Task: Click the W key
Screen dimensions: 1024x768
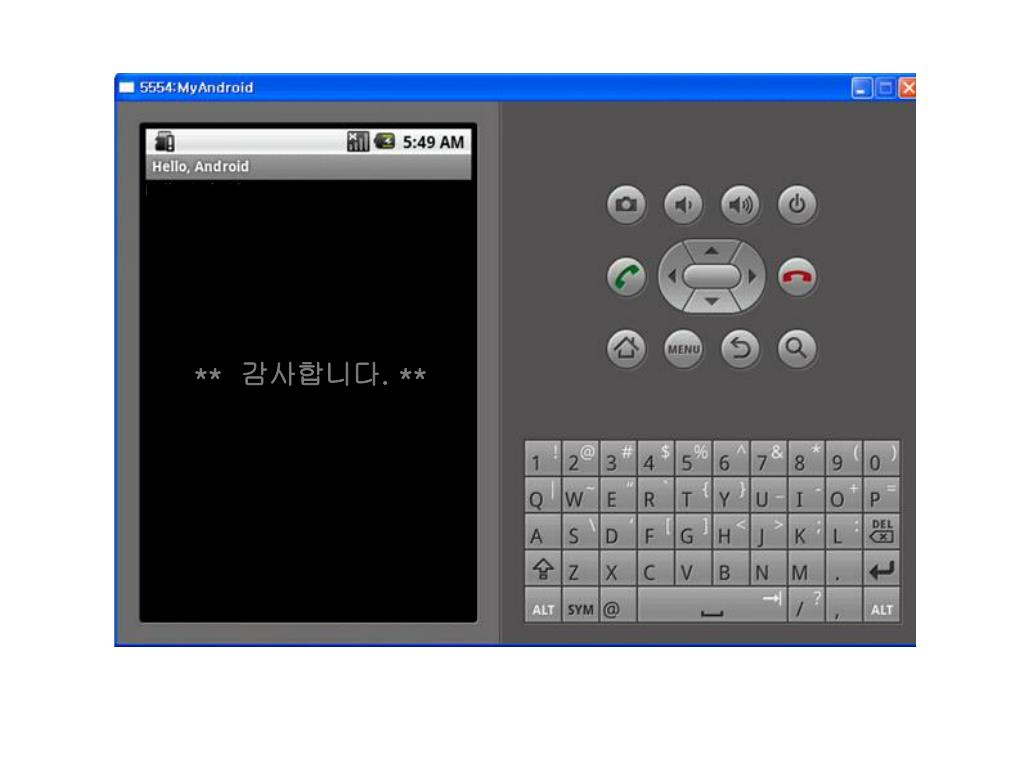Action: pos(581,494)
